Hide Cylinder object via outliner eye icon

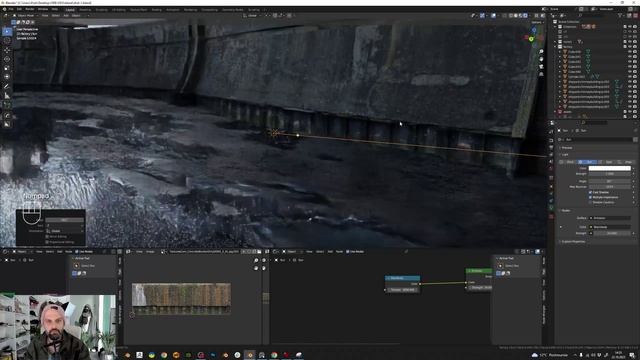(630, 76)
